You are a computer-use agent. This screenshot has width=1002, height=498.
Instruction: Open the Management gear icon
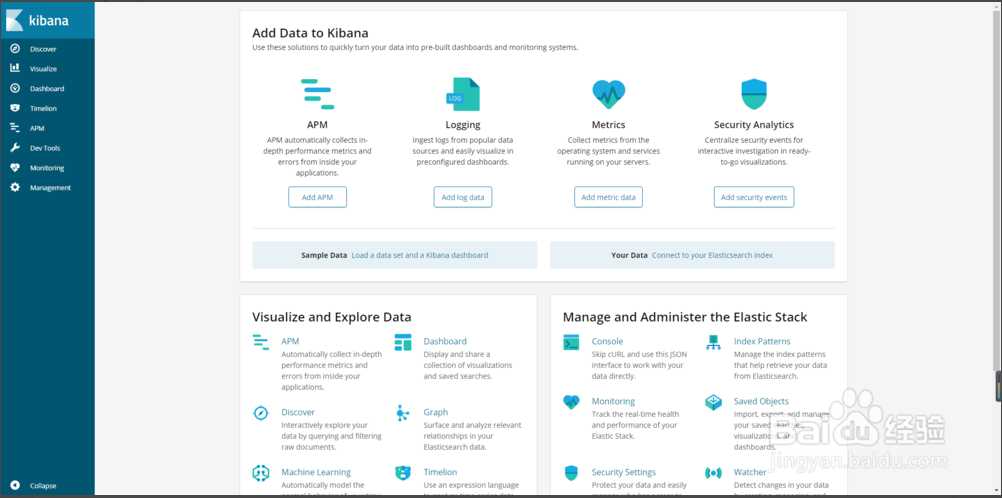coord(15,187)
